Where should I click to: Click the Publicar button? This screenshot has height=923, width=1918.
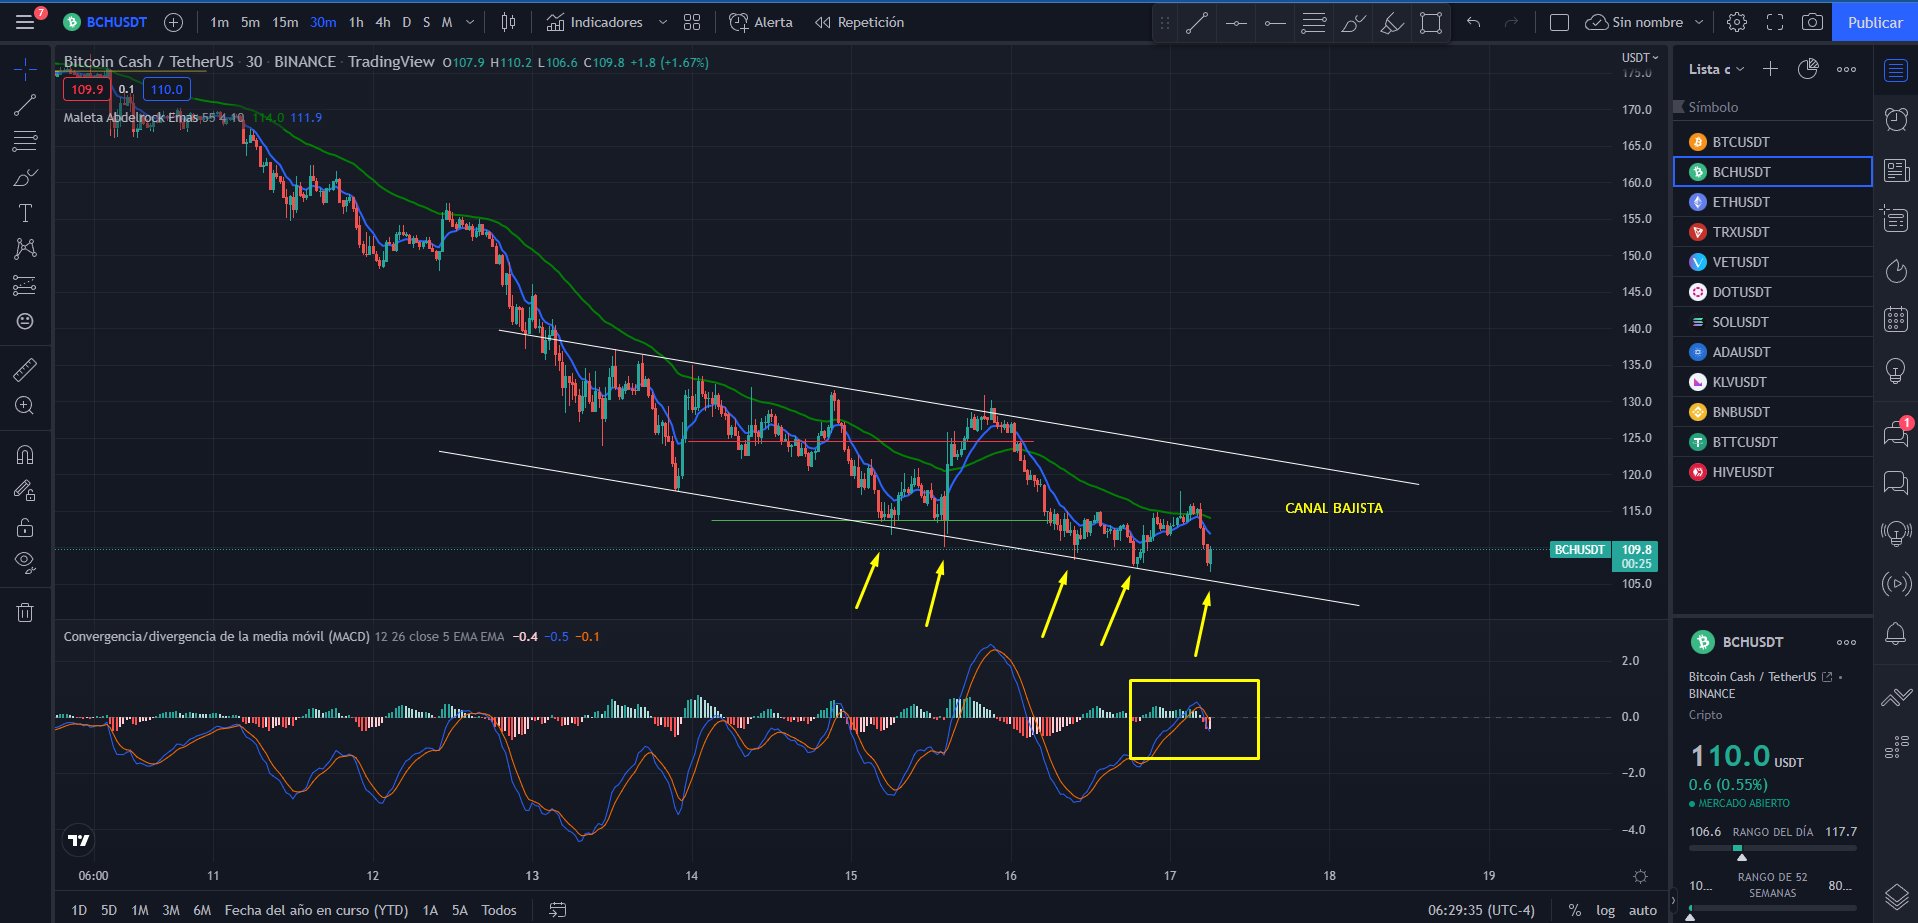[x=1875, y=22]
